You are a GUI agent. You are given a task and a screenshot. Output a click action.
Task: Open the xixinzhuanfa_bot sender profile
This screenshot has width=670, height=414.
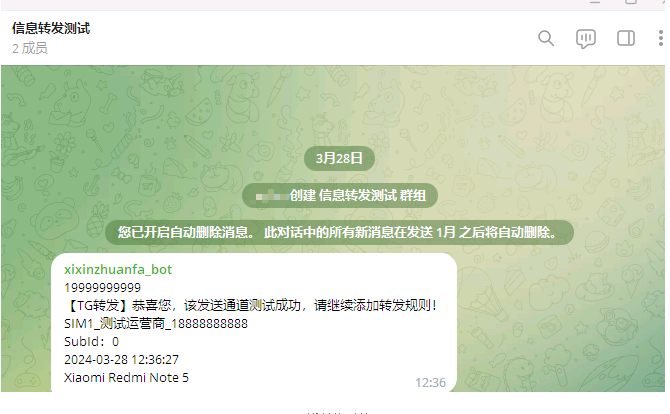(118, 270)
